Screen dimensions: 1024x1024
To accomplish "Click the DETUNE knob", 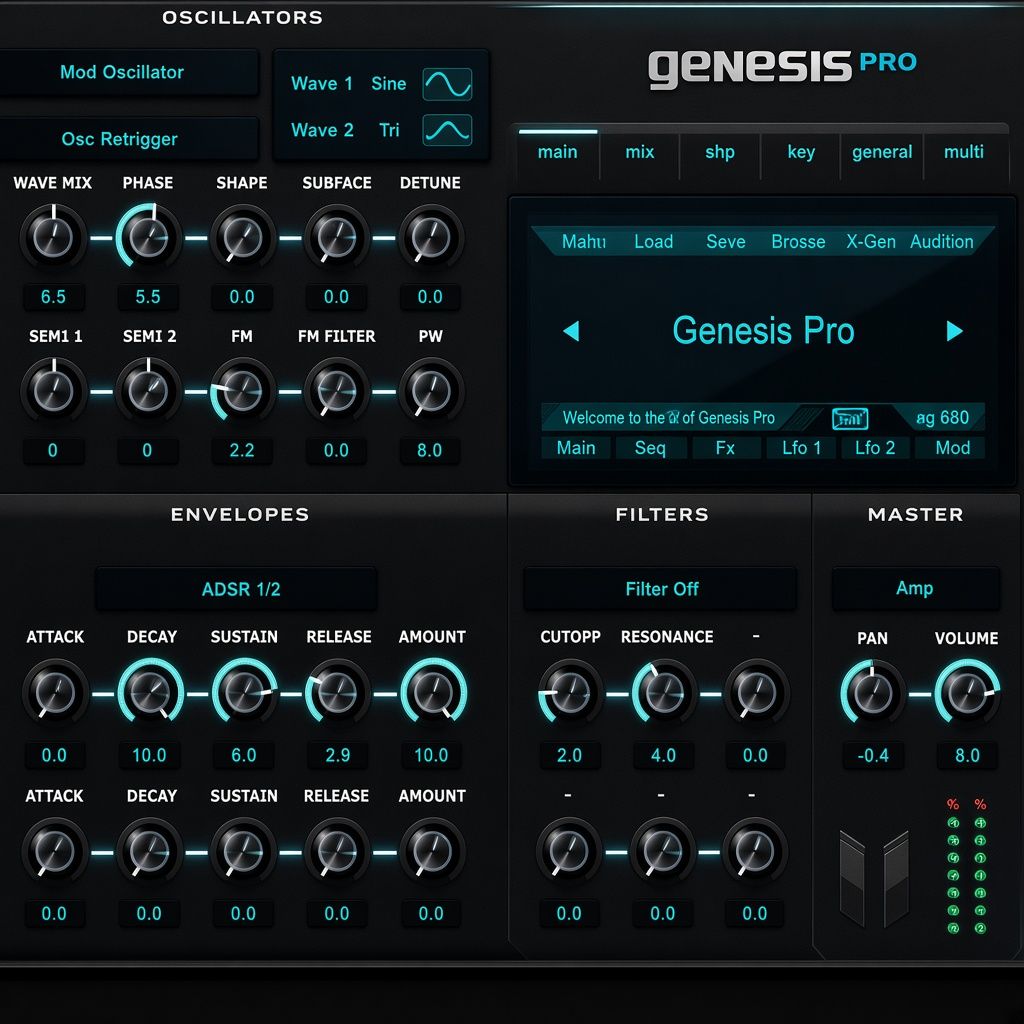I will click(430, 237).
